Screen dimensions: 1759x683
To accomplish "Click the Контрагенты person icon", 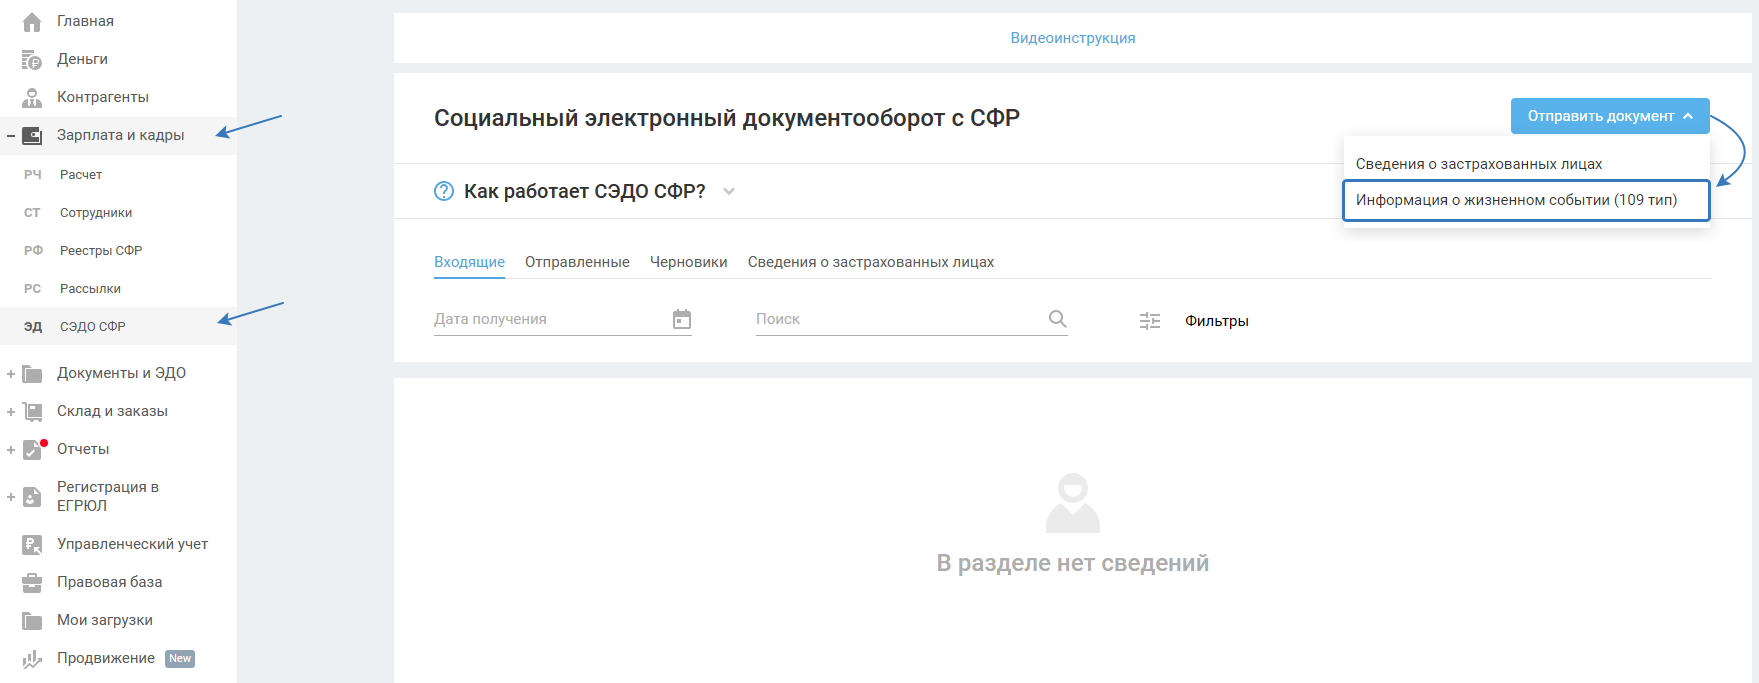I will coord(32,98).
